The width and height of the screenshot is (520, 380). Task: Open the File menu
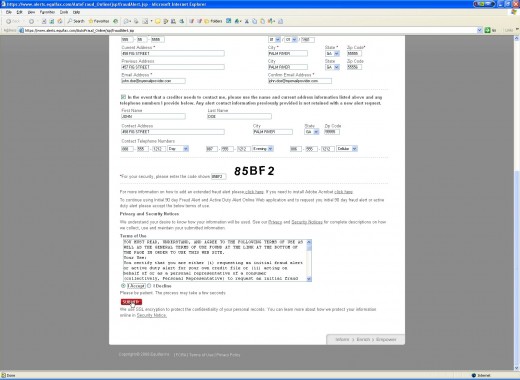coord(9,12)
